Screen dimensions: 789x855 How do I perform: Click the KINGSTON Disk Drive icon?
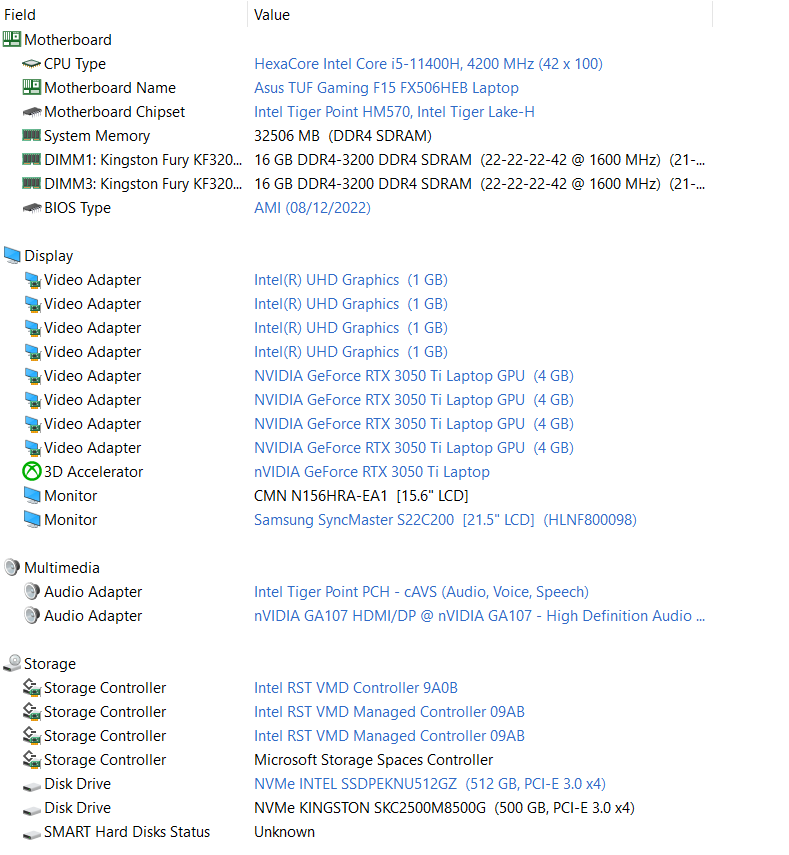pyautogui.click(x=32, y=810)
